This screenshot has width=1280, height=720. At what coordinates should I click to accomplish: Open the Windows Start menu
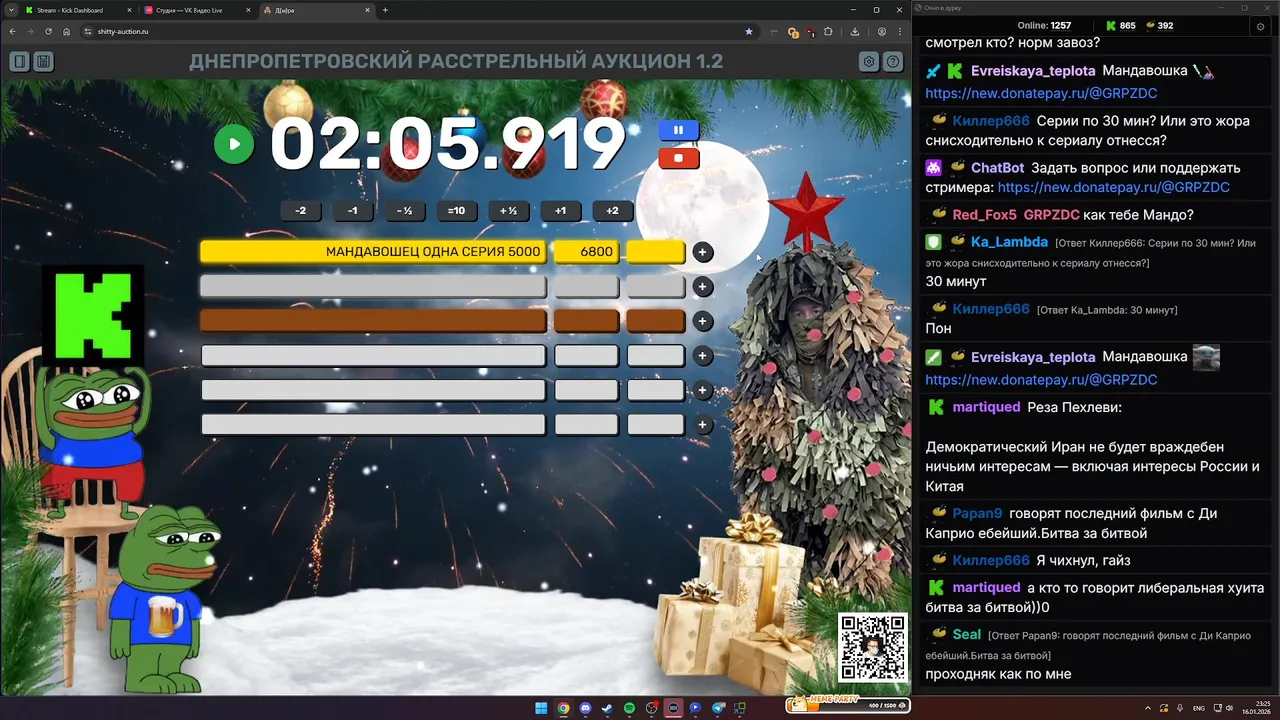(x=541, y=708)
